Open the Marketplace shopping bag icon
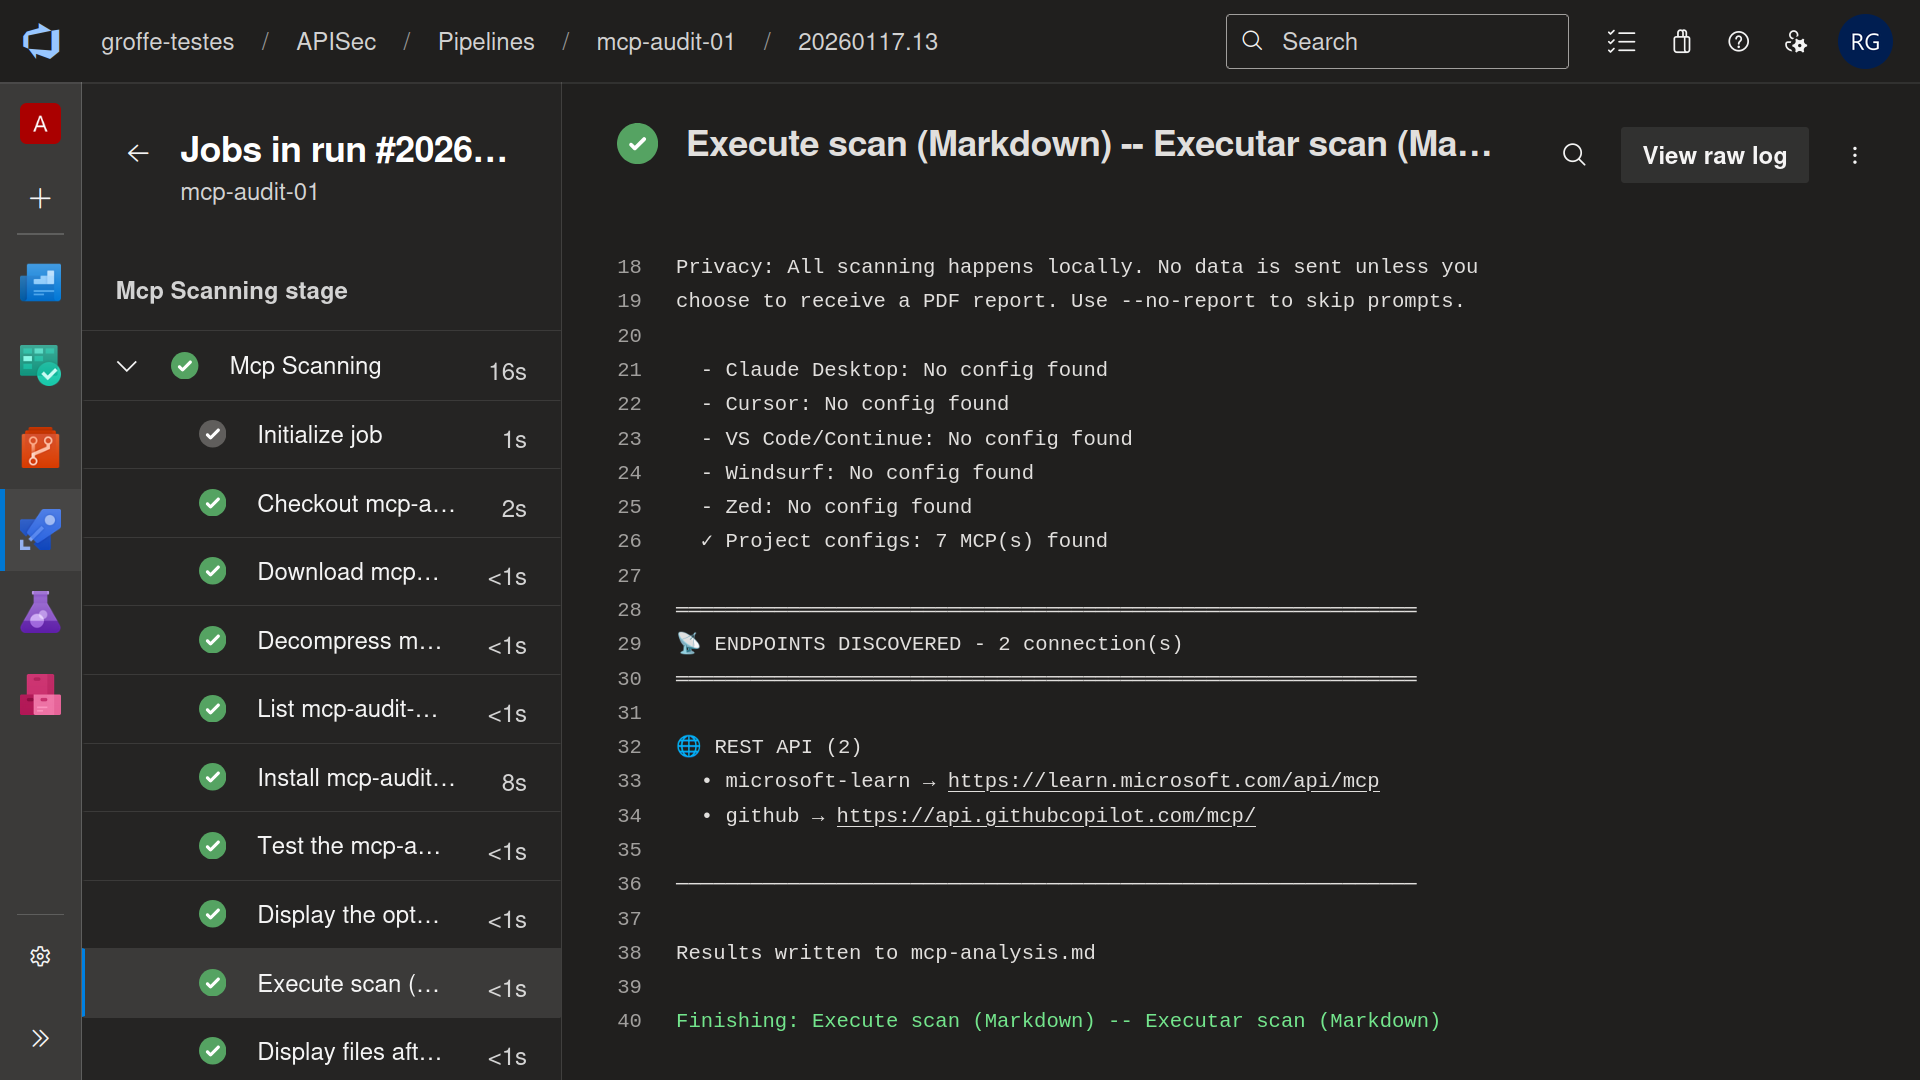The image size is (1920, 1080). tap(1681, 42)
